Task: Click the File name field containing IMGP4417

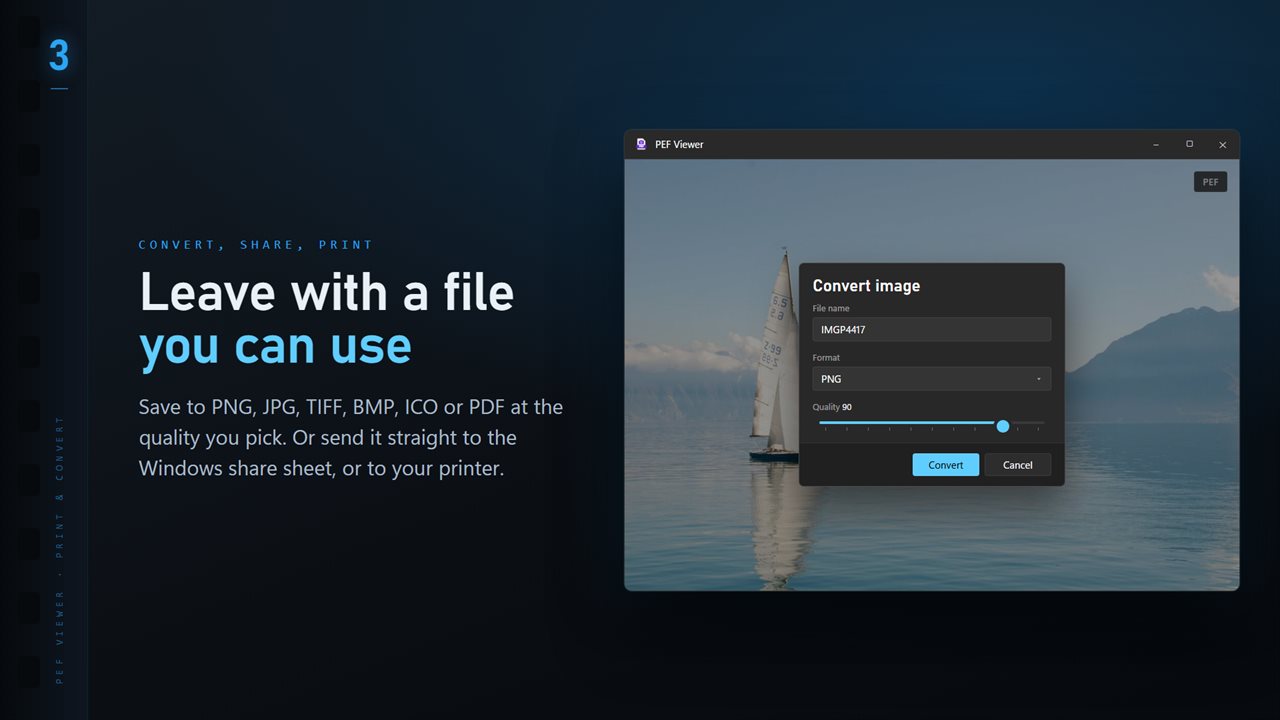Action: coord(931,329)
